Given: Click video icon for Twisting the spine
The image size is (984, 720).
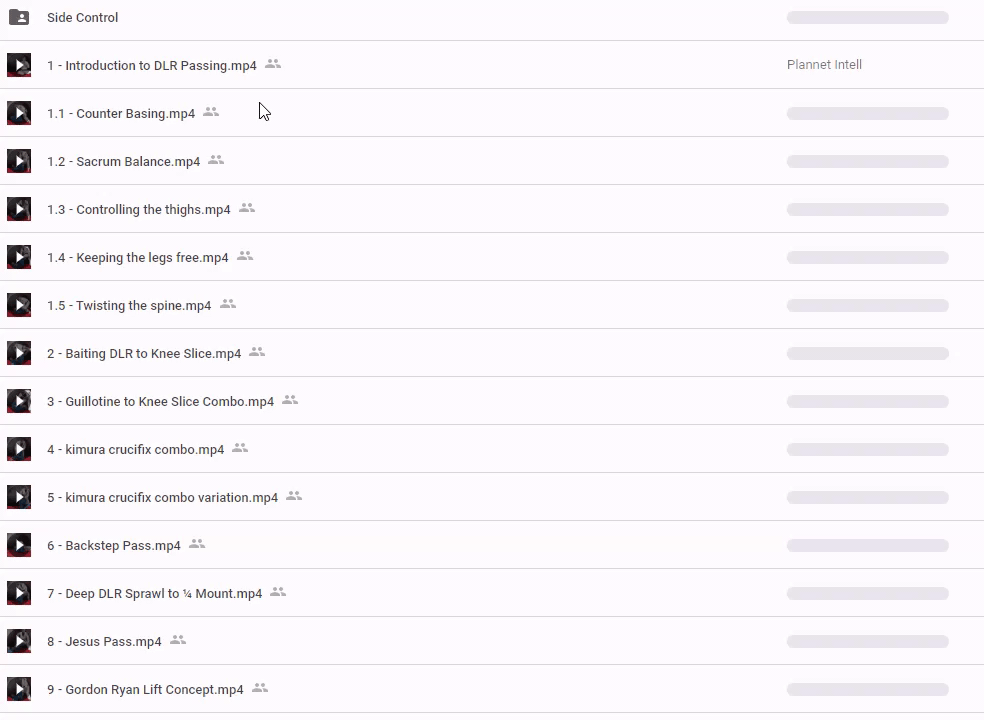Looking at the screenshot, I should click(x=19, y=305).
